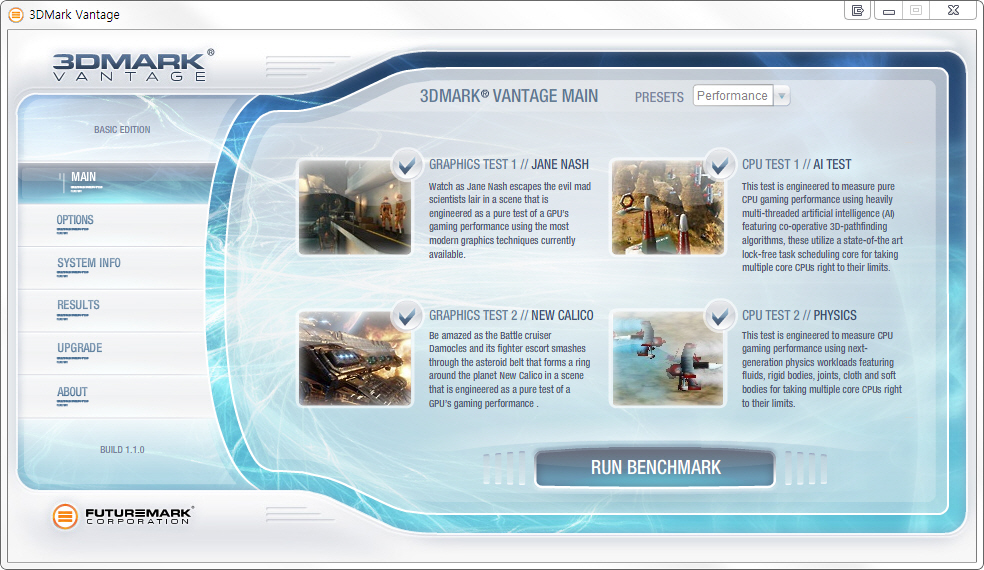Viewport: 984px width, 570px height.
Task: Click the New Calico battle cruiser thumbnail
Action: 355,358
